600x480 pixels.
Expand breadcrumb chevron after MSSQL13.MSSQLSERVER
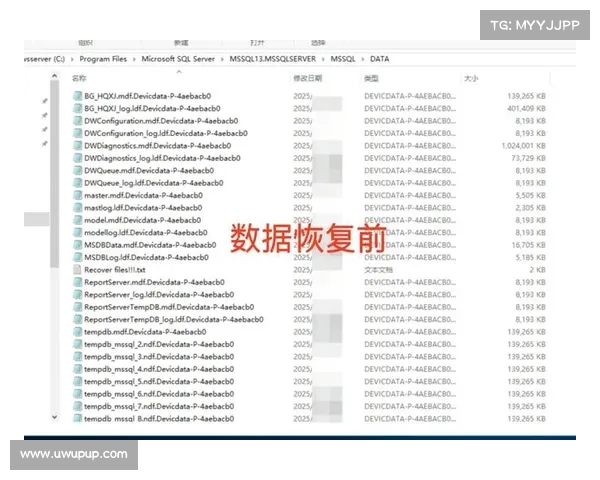(x=323, y=59)
